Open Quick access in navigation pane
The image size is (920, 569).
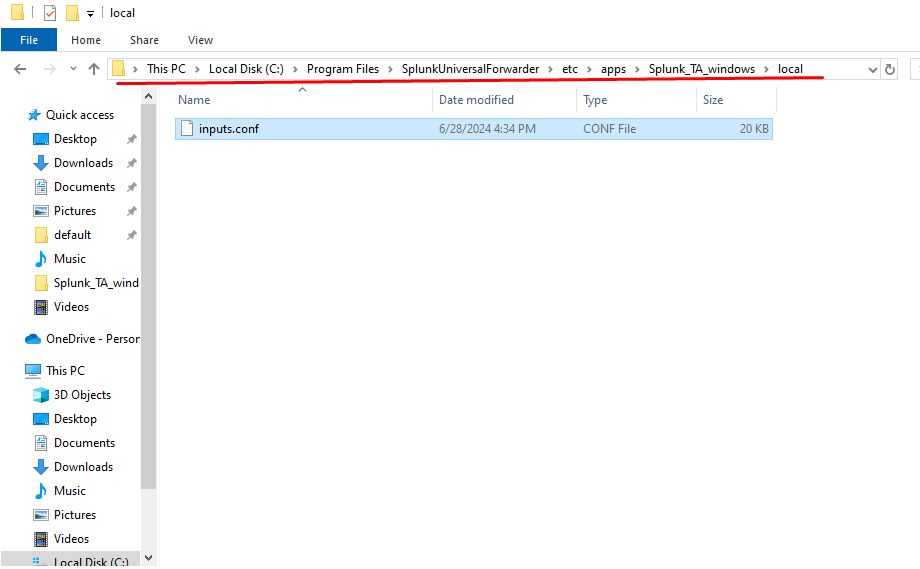[x=80, y=115]
